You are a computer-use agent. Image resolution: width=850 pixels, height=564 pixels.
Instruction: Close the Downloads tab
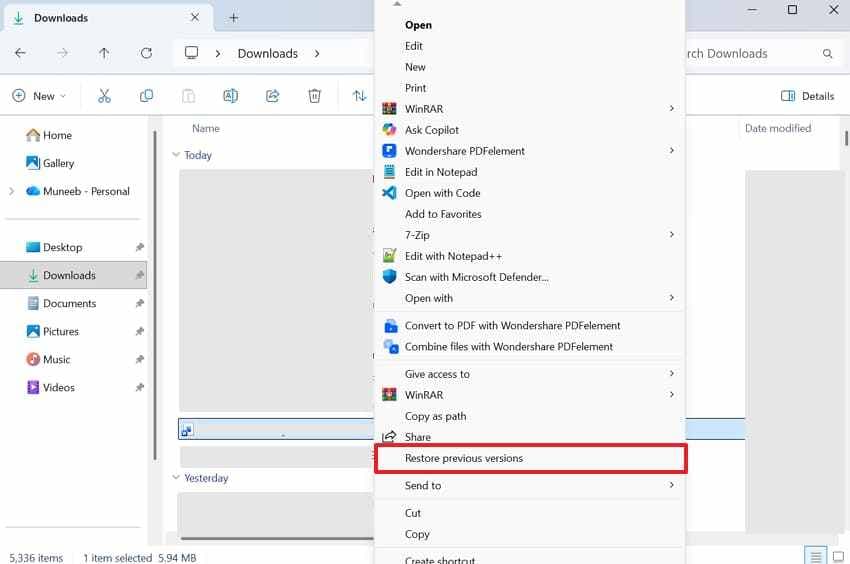click(x=195, y=17)
